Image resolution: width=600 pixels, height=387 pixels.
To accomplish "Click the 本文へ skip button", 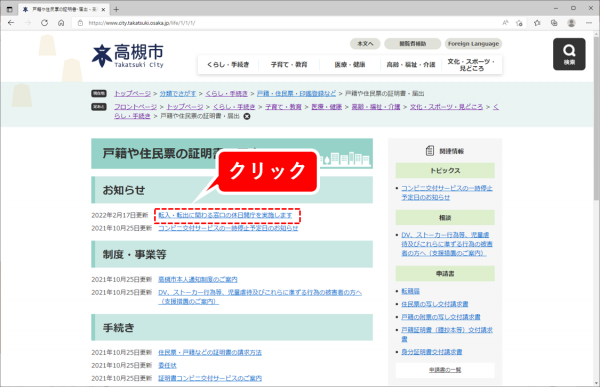I will click(x=365, y=44).
